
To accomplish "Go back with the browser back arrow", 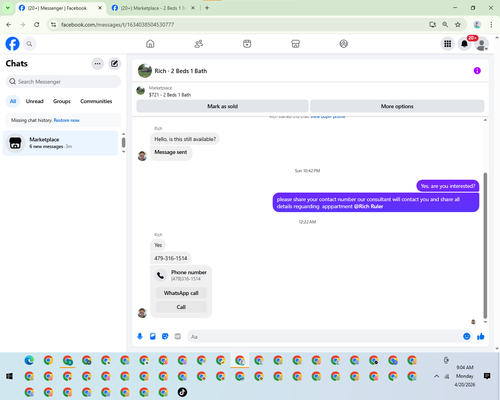I will pyautogui.click(x=9, y=24).
